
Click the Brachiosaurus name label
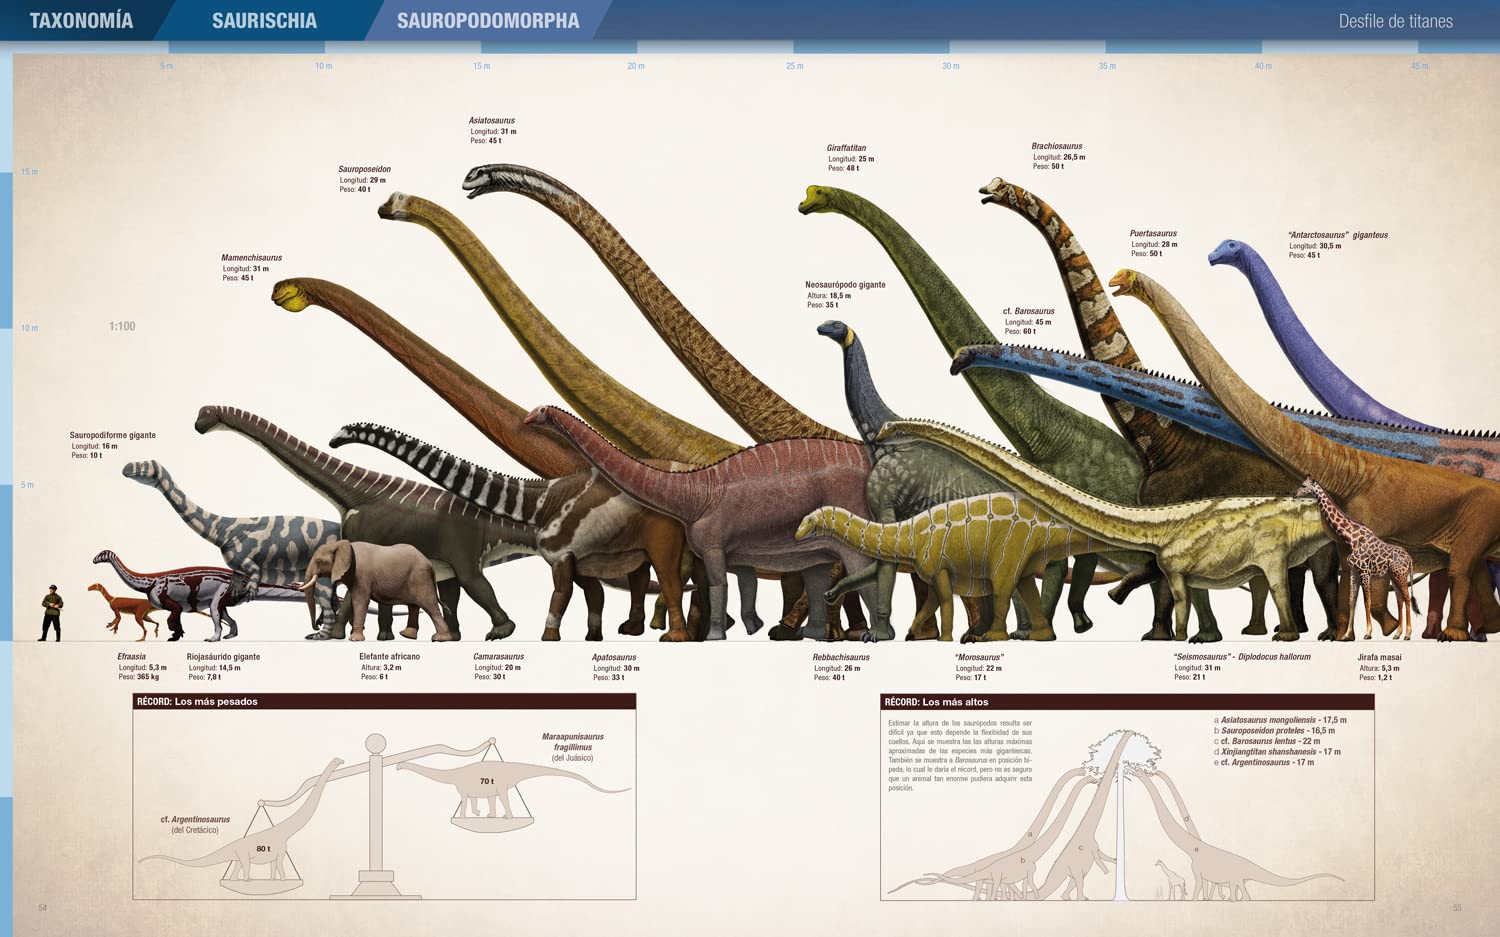click(x=1057, y=146)
